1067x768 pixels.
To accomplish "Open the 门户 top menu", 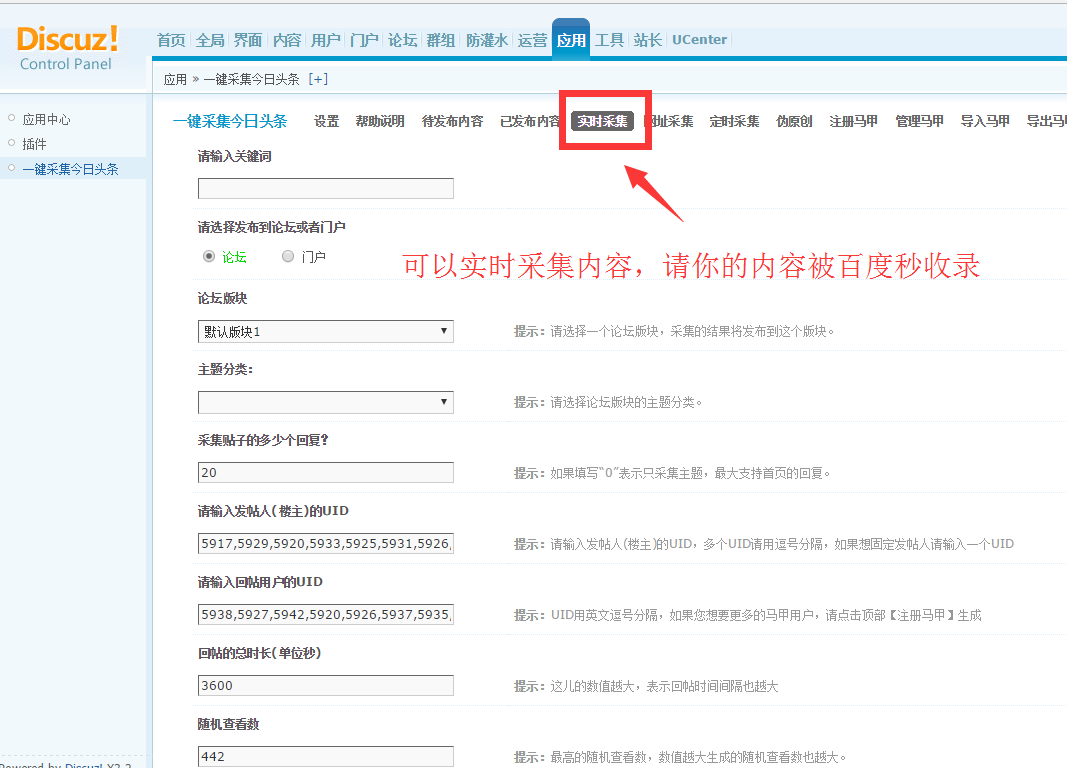I will click(x=364, y=40).
